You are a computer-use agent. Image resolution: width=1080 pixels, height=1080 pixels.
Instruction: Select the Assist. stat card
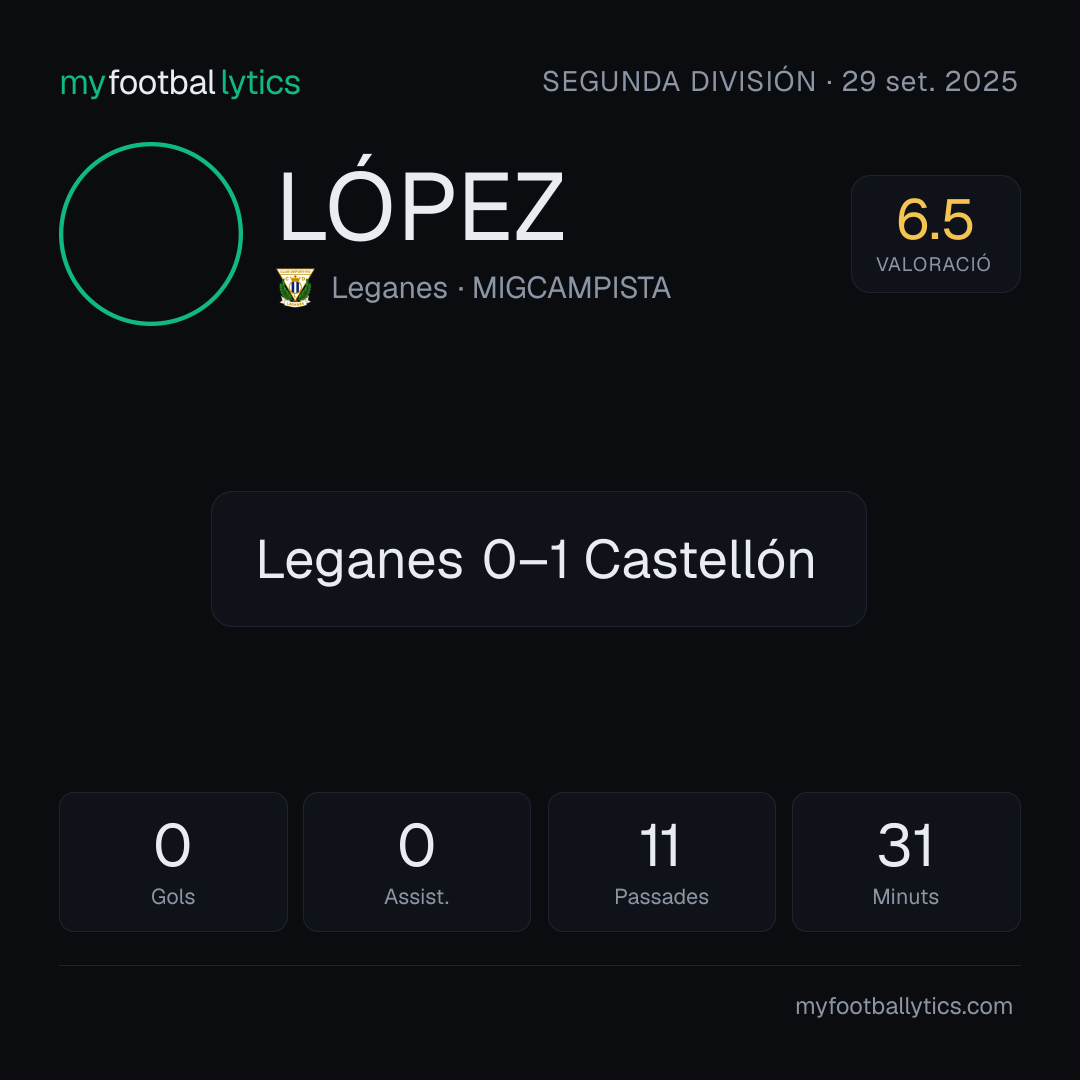click(x=417, y=862)
